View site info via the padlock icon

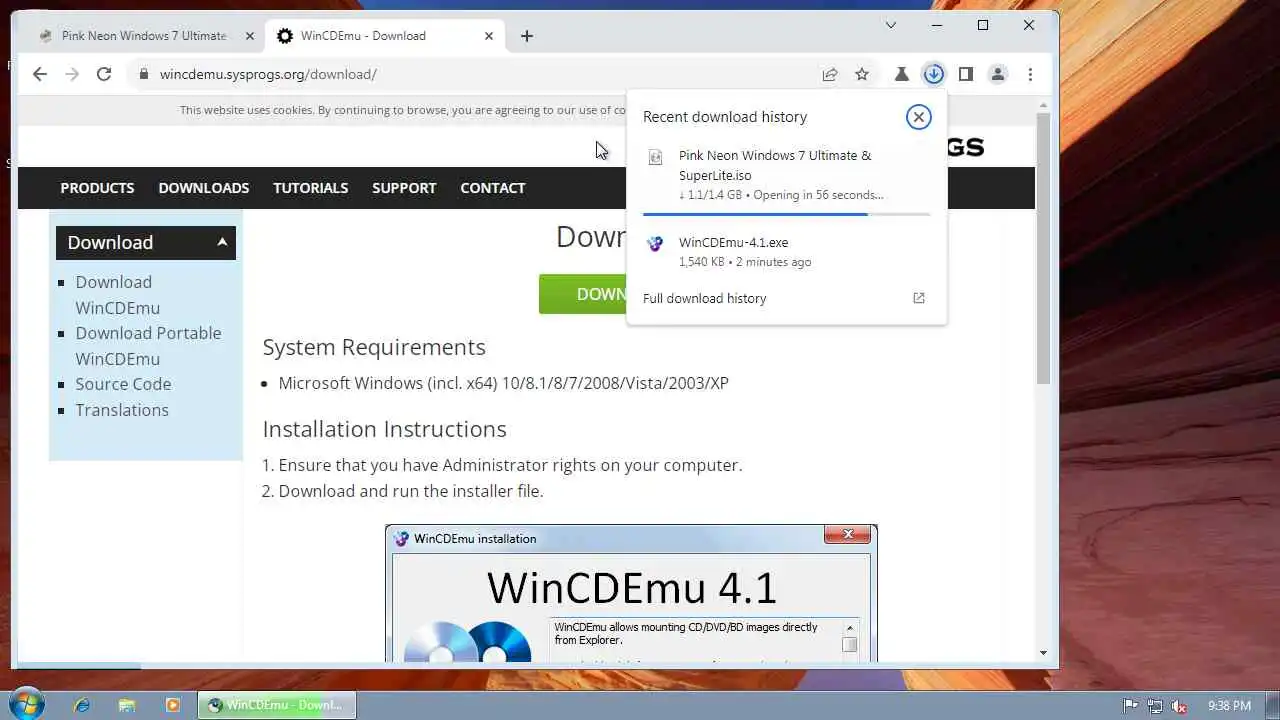144,74
